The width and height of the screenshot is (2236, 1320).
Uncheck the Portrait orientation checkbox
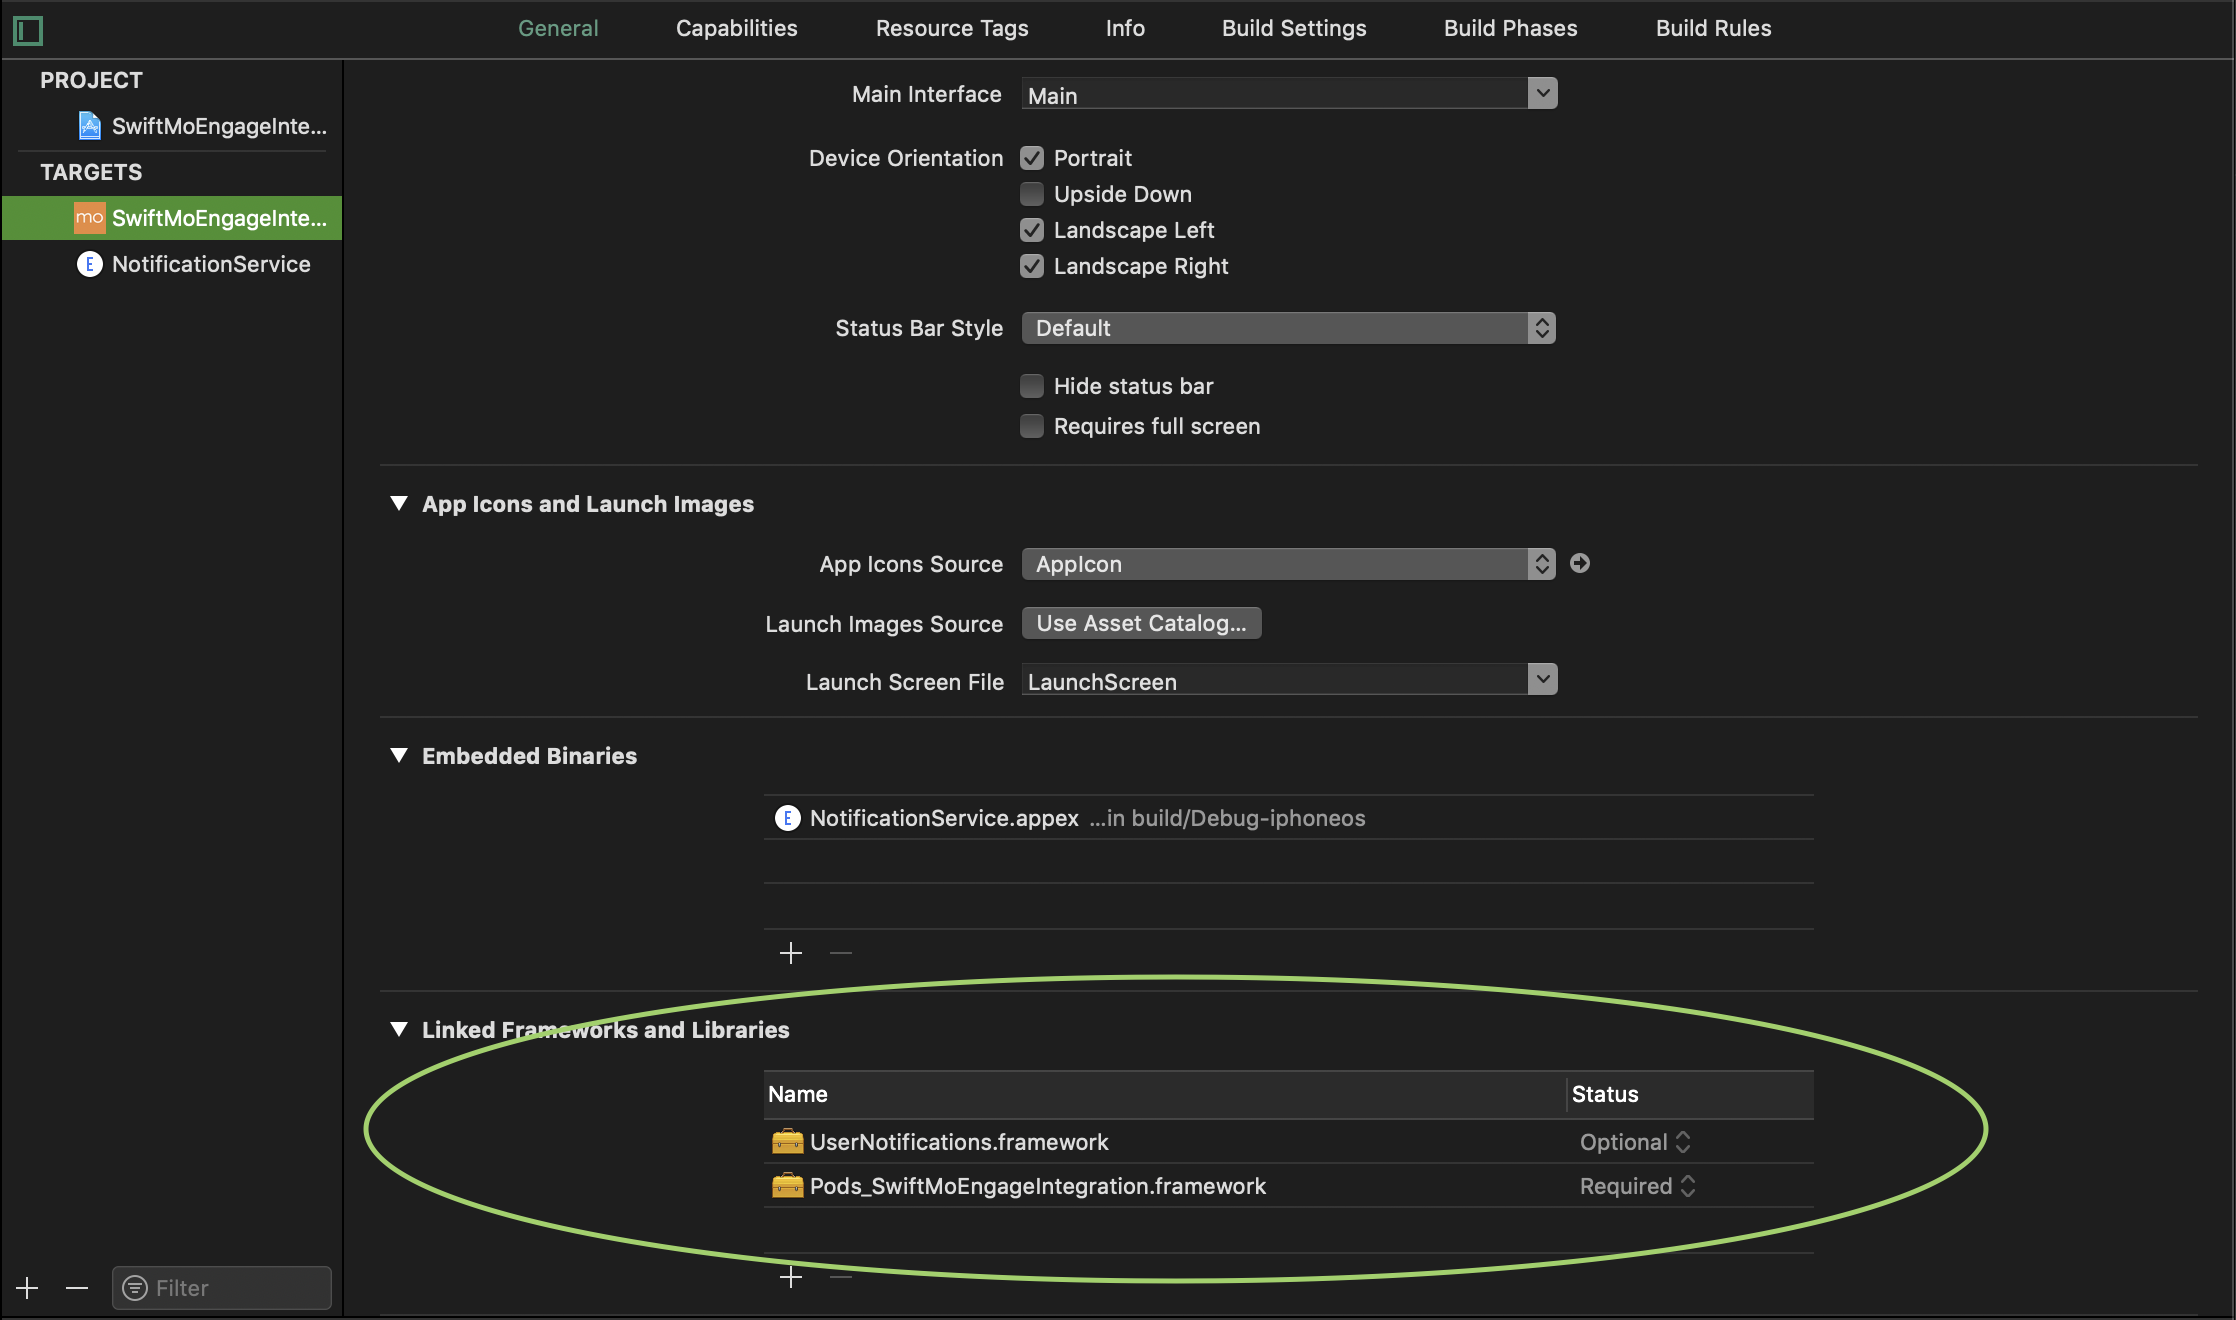1032,158
